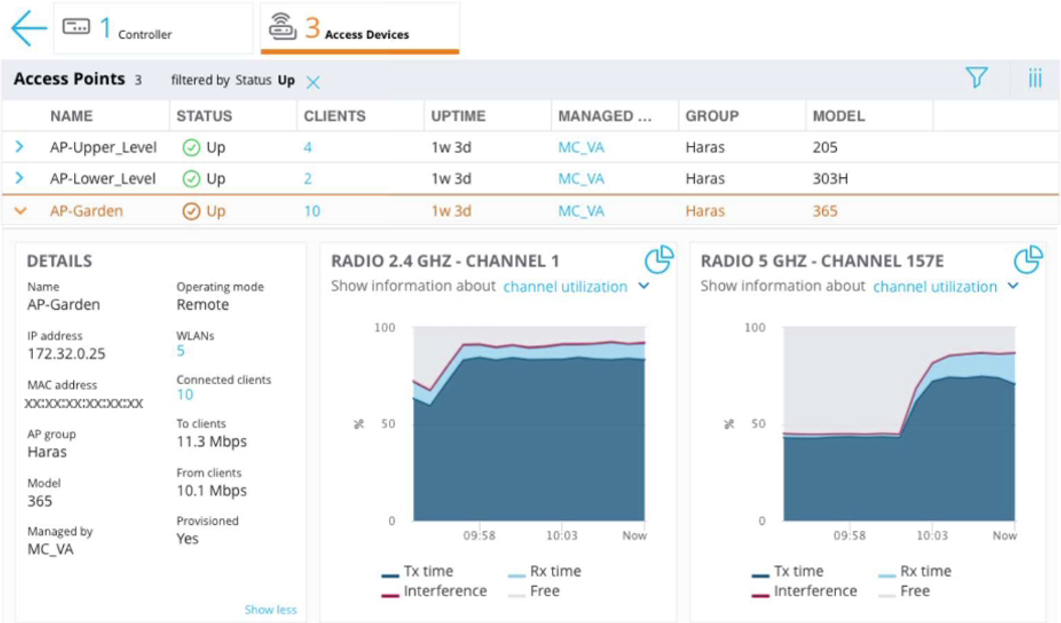Click the Tx time legend swatch for 5 GHz

point(760,576)
